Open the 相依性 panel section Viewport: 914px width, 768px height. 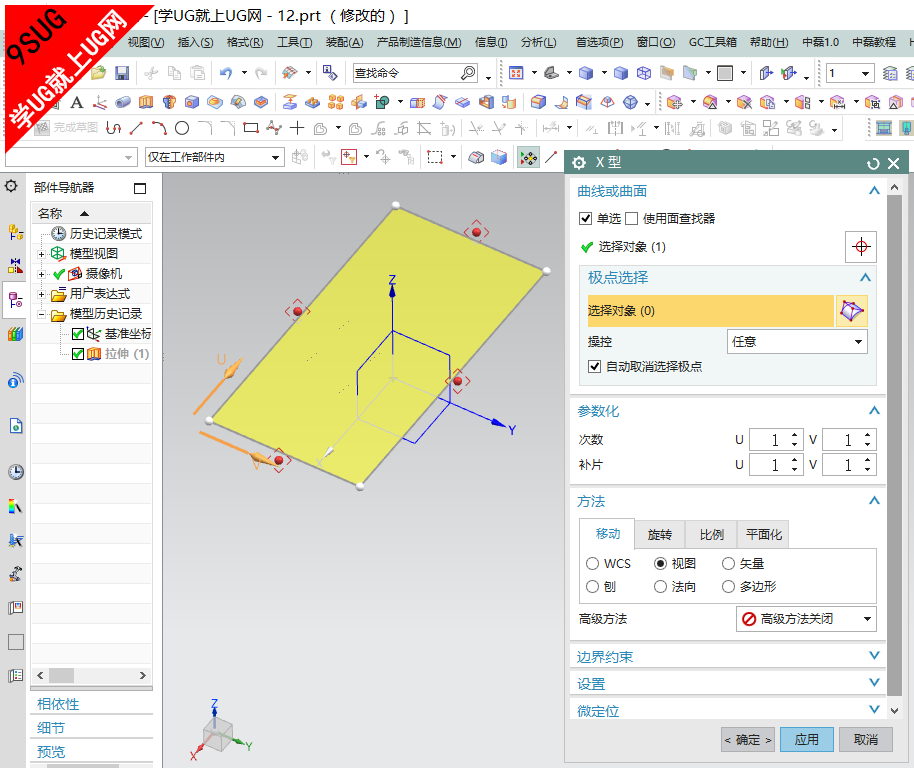click(x=58, y=704)
